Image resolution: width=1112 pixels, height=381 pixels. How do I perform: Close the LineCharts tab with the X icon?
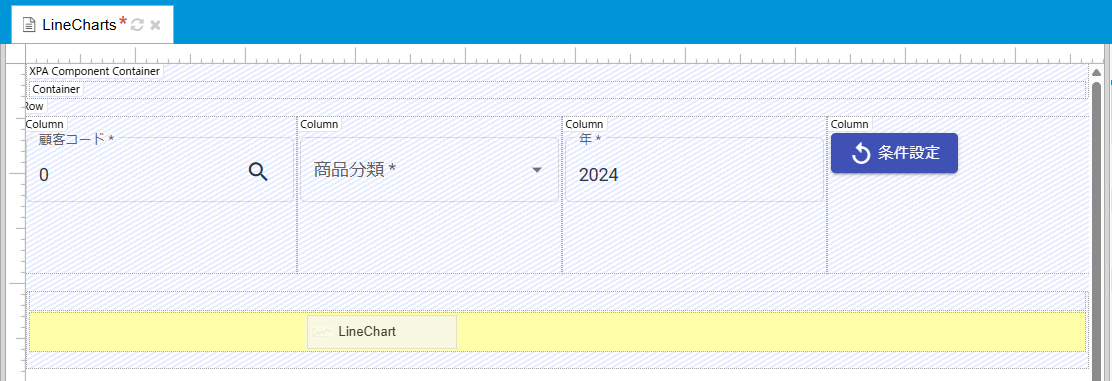[155, 25]
